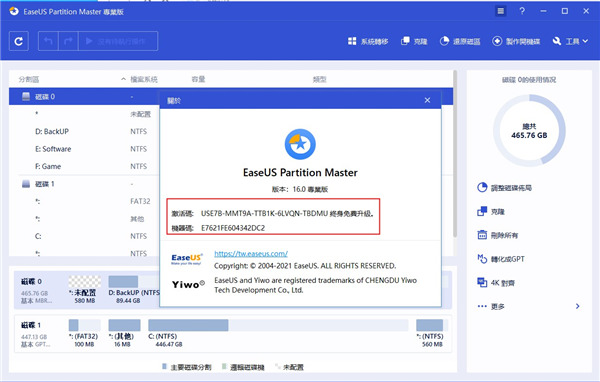The width and height of the screenshot is (600, 382).
Task: Select the D: BackUP 89.44 GB block
Action: coord(134,290)
